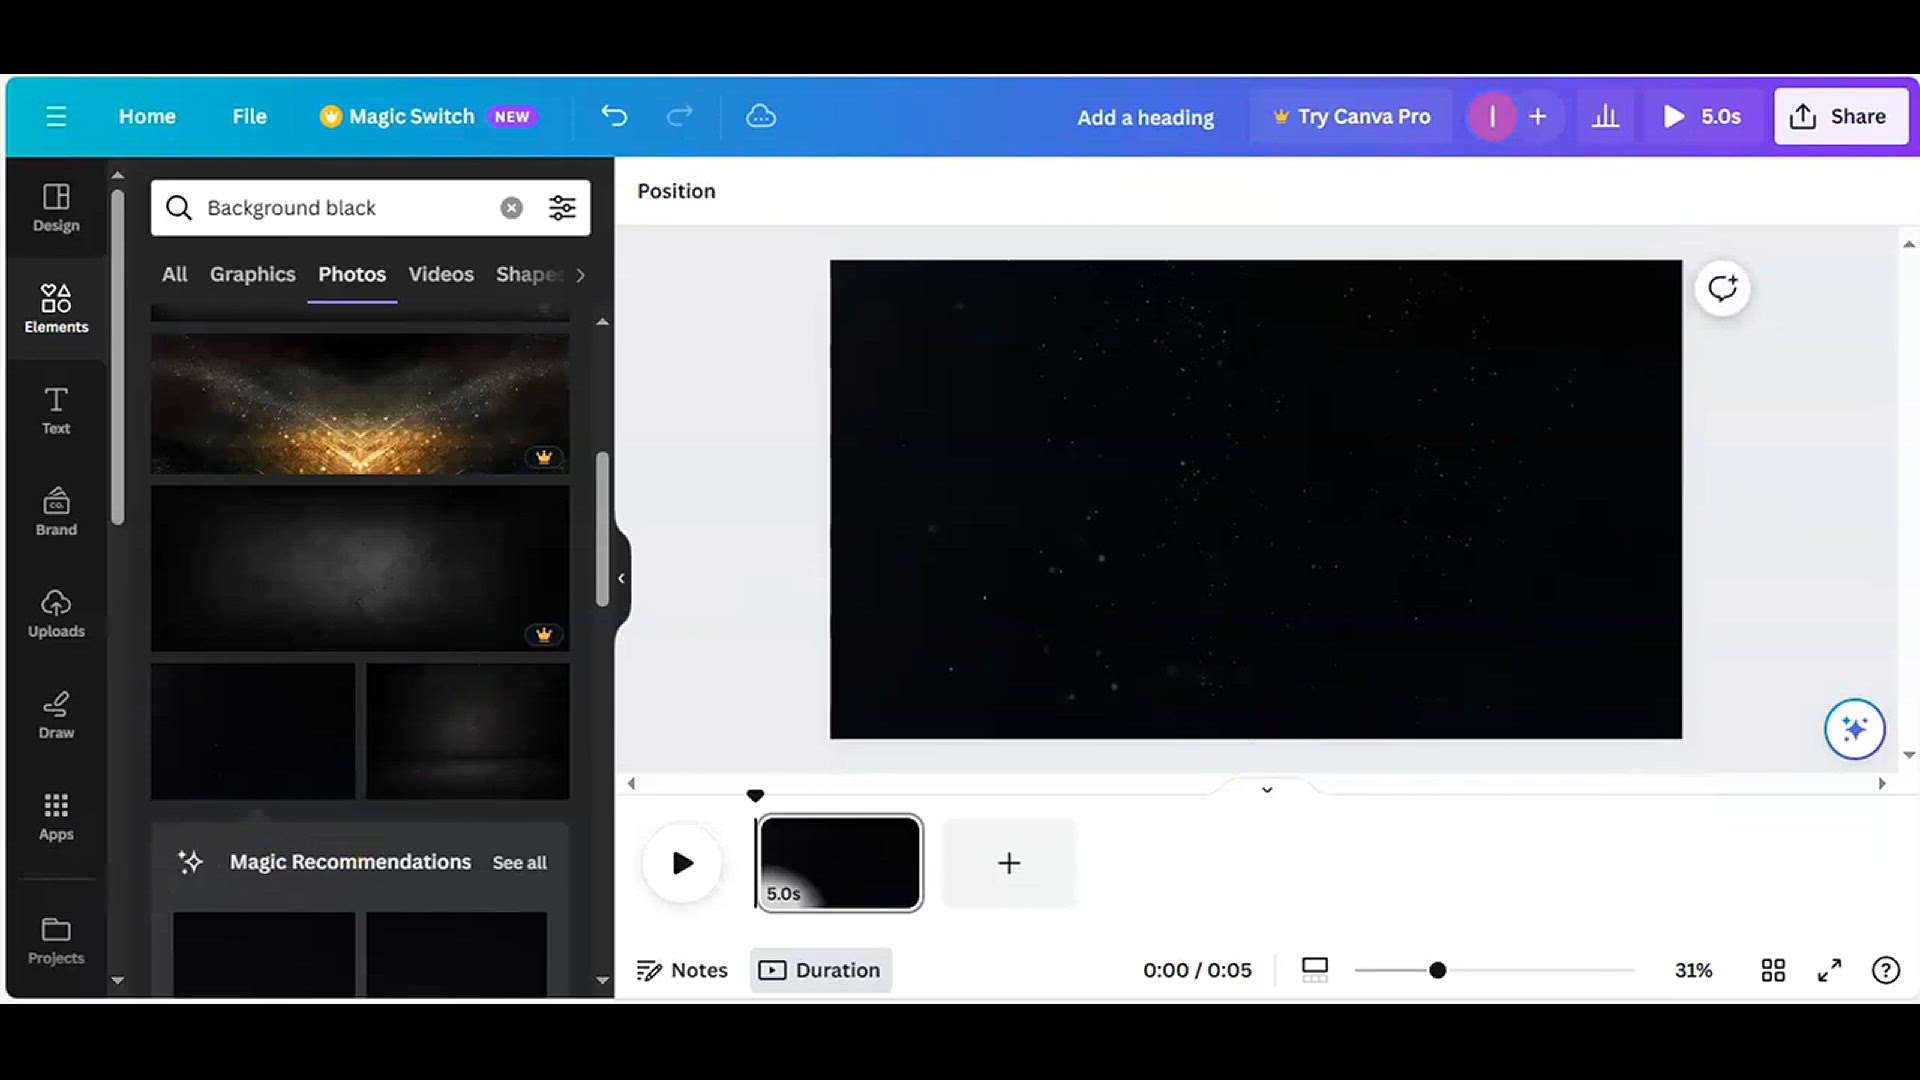1920x1080 pixels.
Task: Open Notes
Action: coord(682,970)
